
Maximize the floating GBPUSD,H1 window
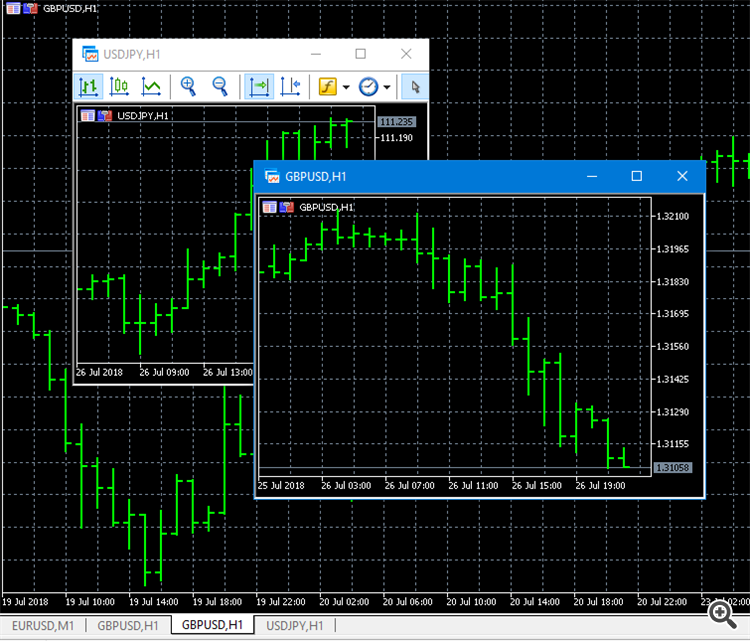click(x=637, y=176)
